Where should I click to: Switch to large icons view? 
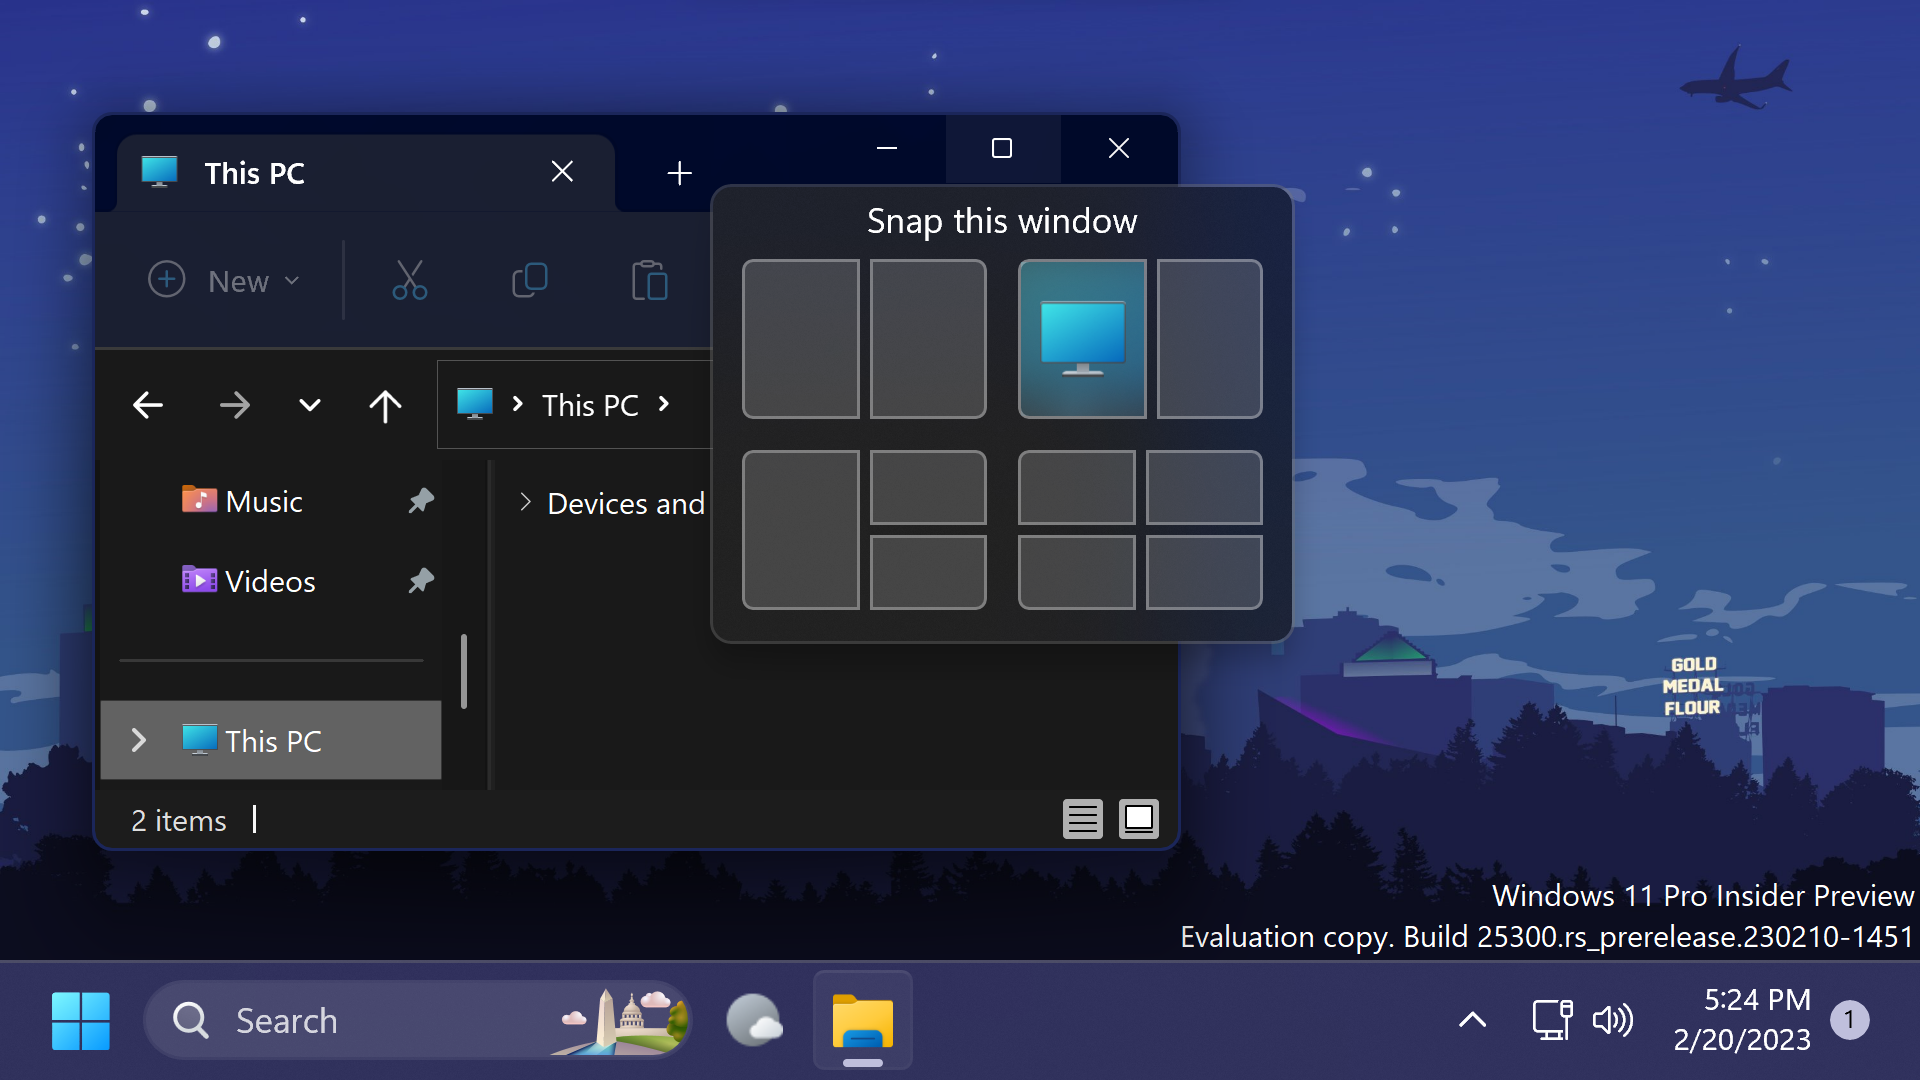coord(1138,819)
